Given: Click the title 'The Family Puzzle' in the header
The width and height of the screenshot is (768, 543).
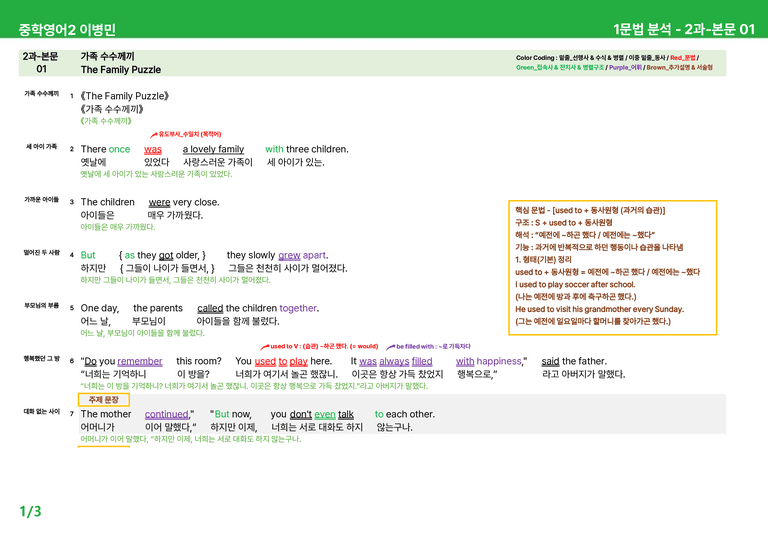Looking at the screenshot, I should tap(121, 70).
